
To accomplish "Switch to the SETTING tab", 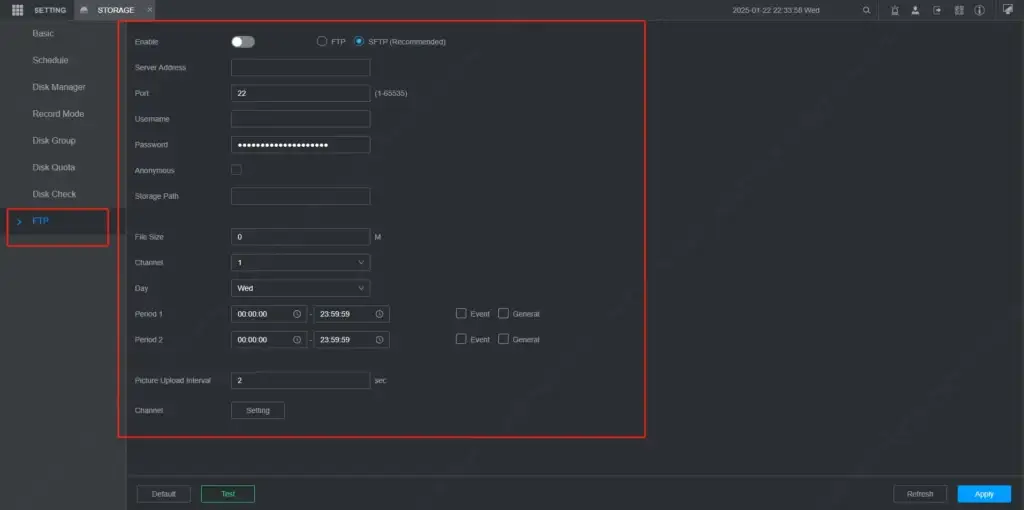I will (x=50, y=10).
